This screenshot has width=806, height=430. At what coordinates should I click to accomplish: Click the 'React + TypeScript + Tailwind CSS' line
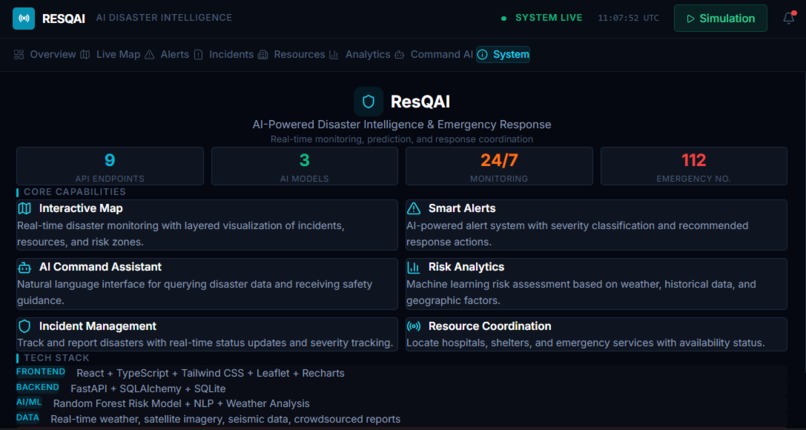[x=210, y=373]
